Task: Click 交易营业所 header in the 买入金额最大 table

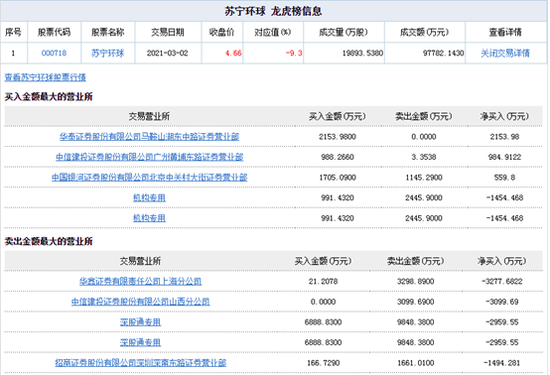Action: [x=149, y=116]
